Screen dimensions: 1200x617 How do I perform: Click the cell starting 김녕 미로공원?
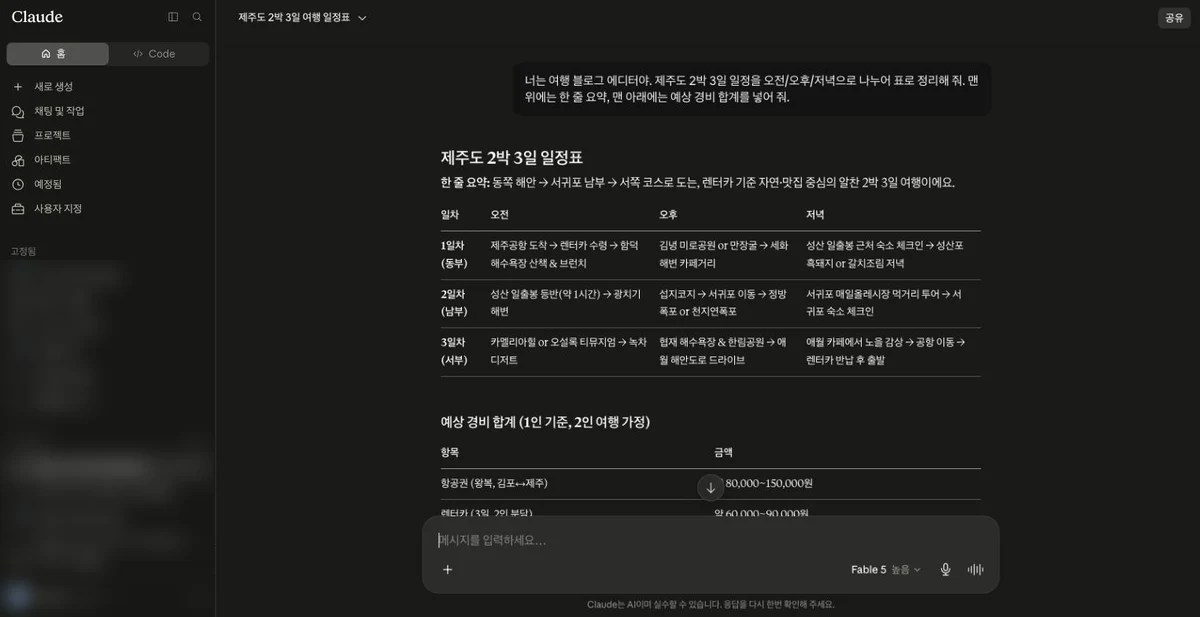pyautogui.click(x=724, y=254)
